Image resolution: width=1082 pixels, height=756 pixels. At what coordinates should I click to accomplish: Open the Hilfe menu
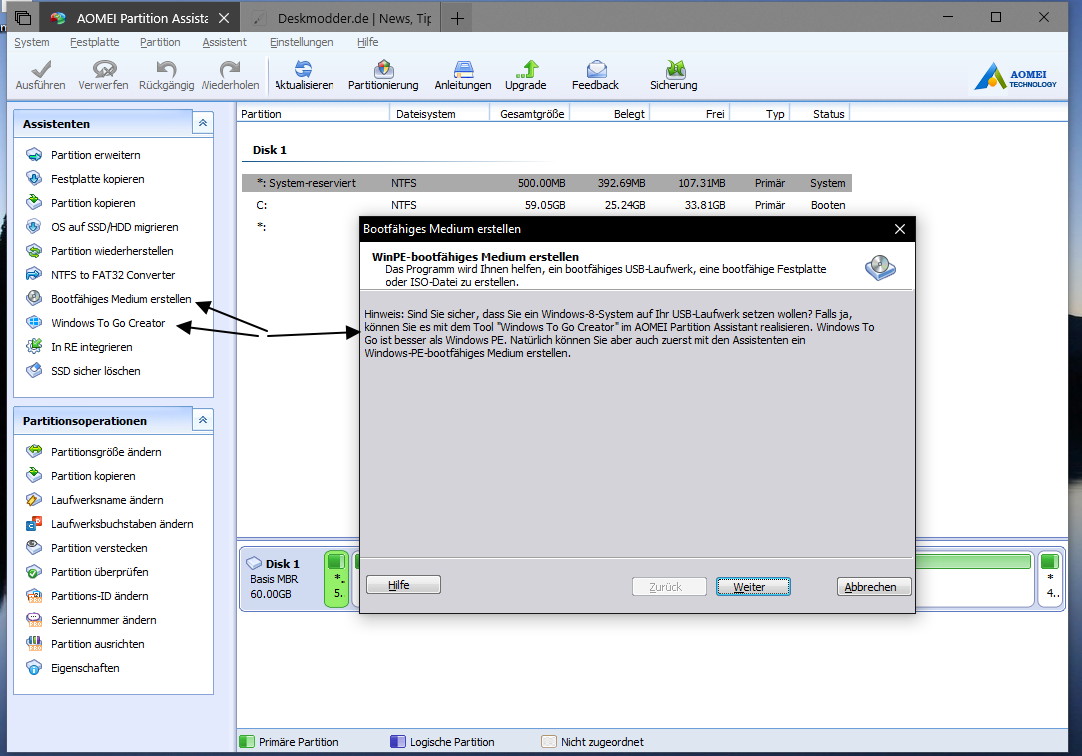click(368, 42)
